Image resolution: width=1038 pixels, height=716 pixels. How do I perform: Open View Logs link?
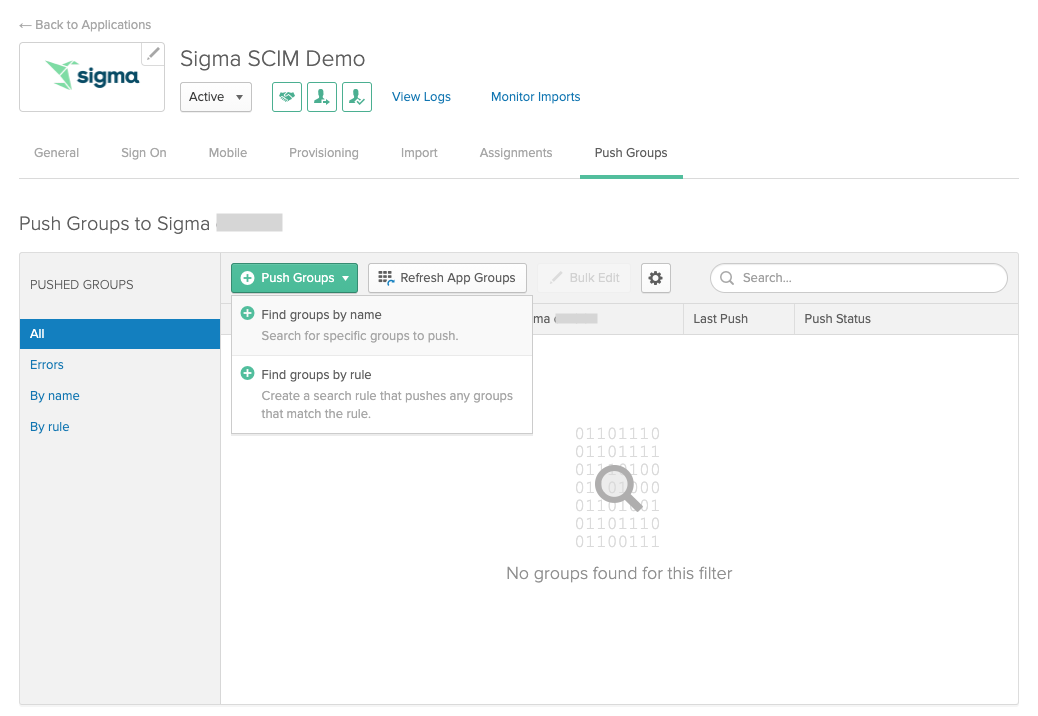421,97
